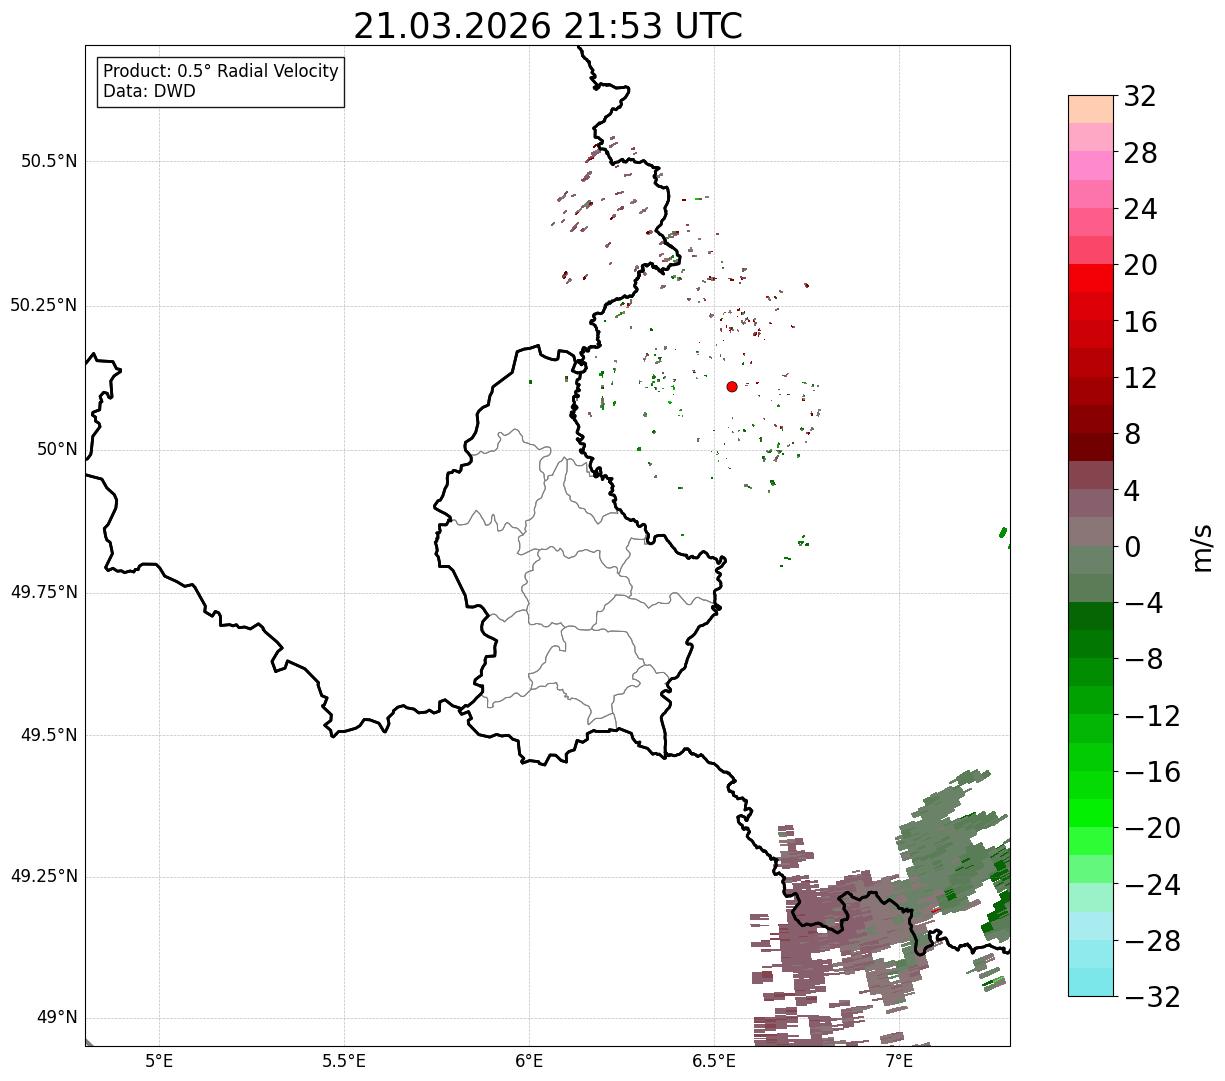Click the colorbar tick value 12
The width and height of the screenshot is (1225, 1081).
1140,378
